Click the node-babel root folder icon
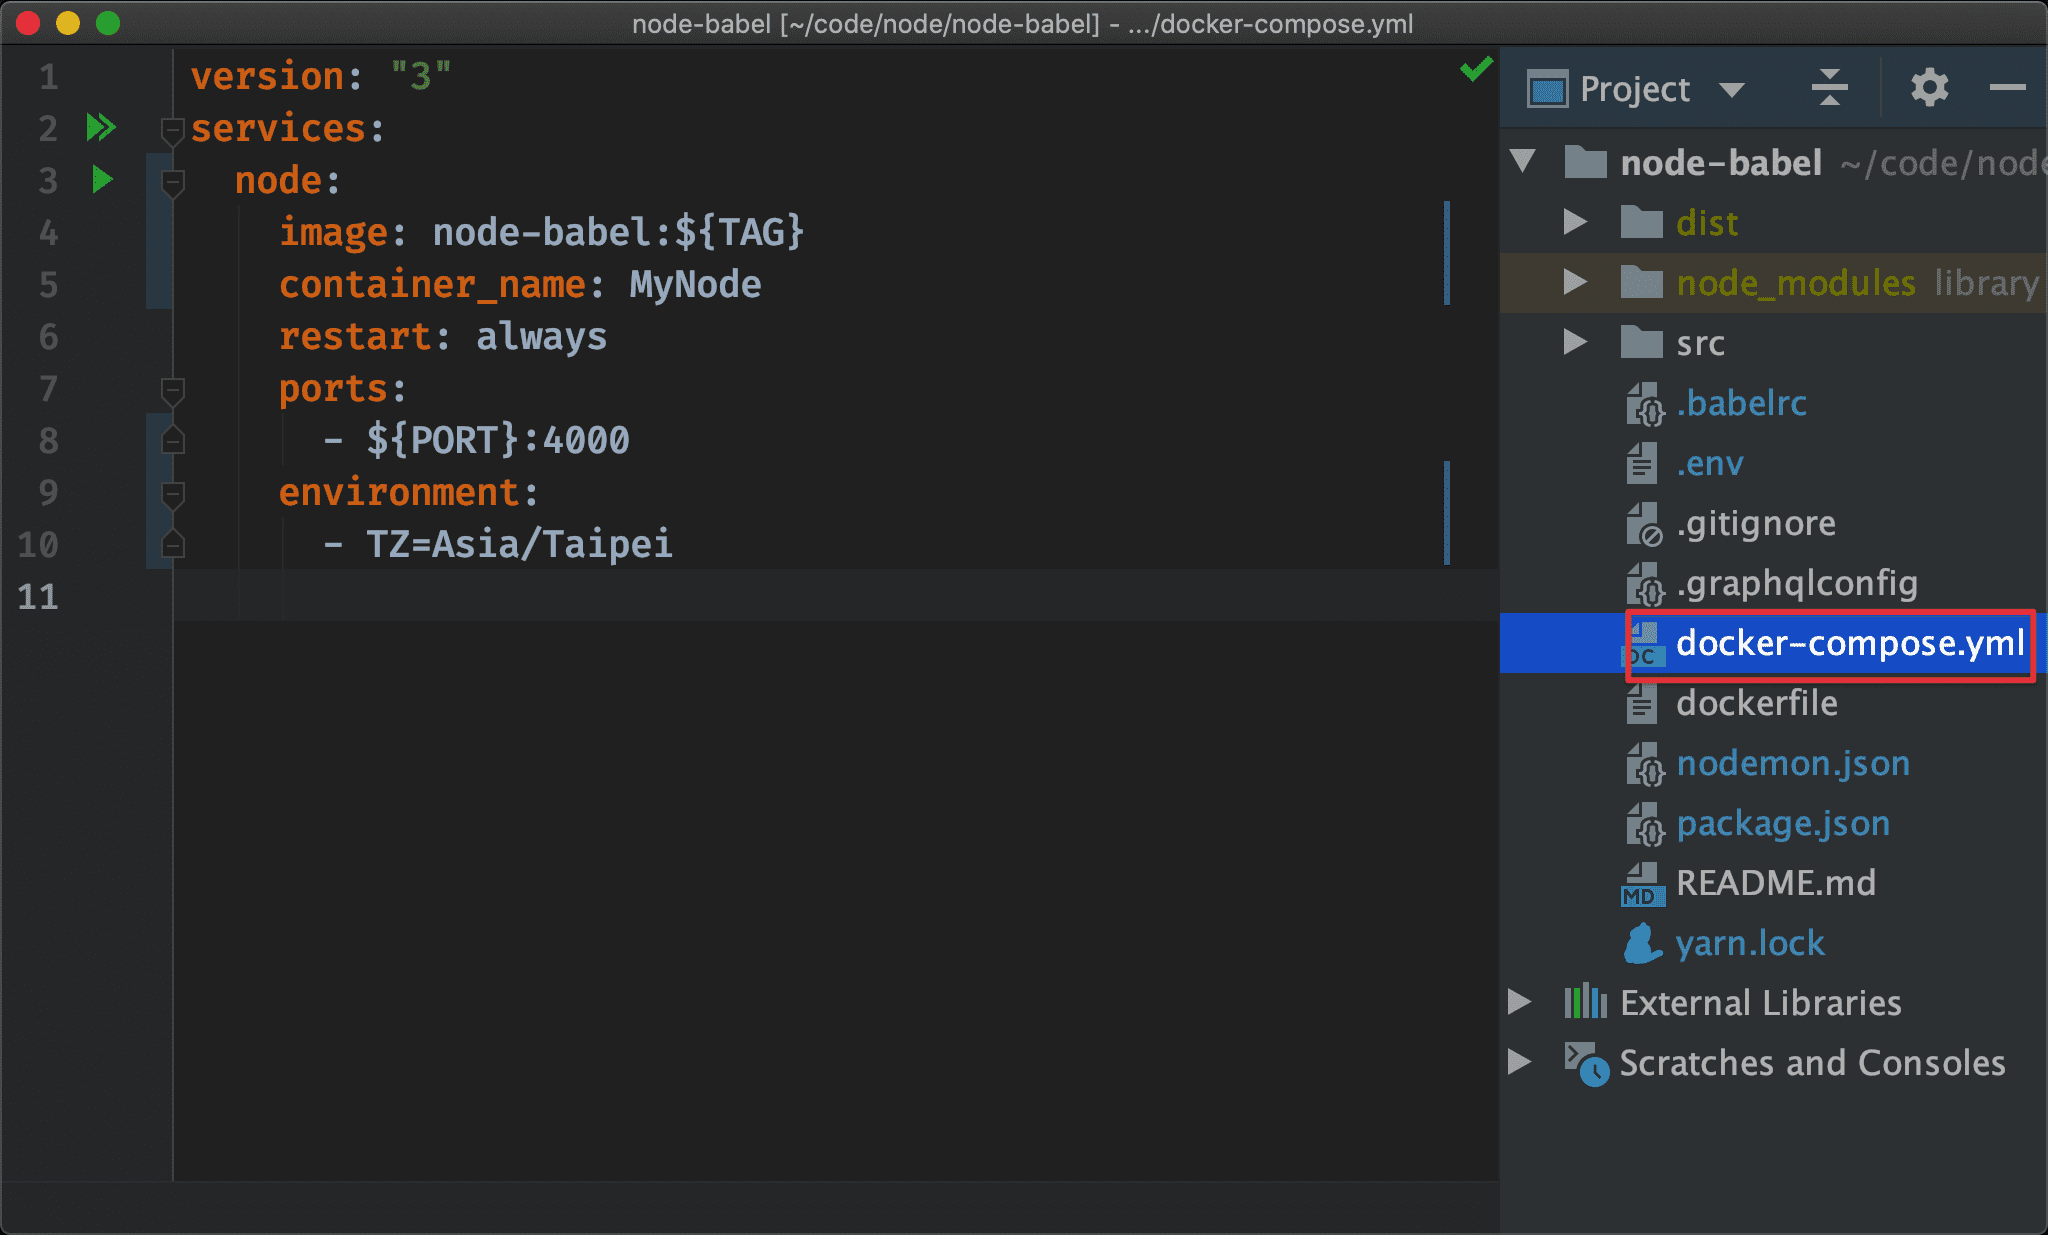The width and height of the screenshot is (2048, 1235). coord(1585,161)
